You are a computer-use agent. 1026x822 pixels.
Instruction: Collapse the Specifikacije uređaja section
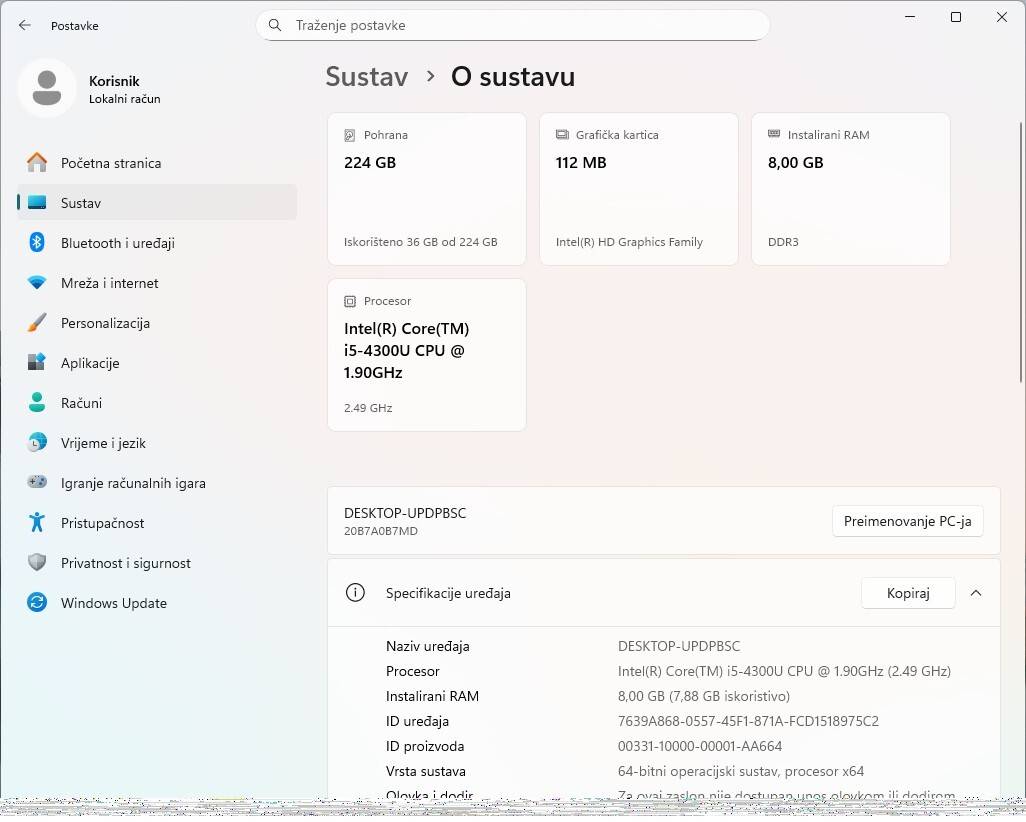[x=975, y=593]
